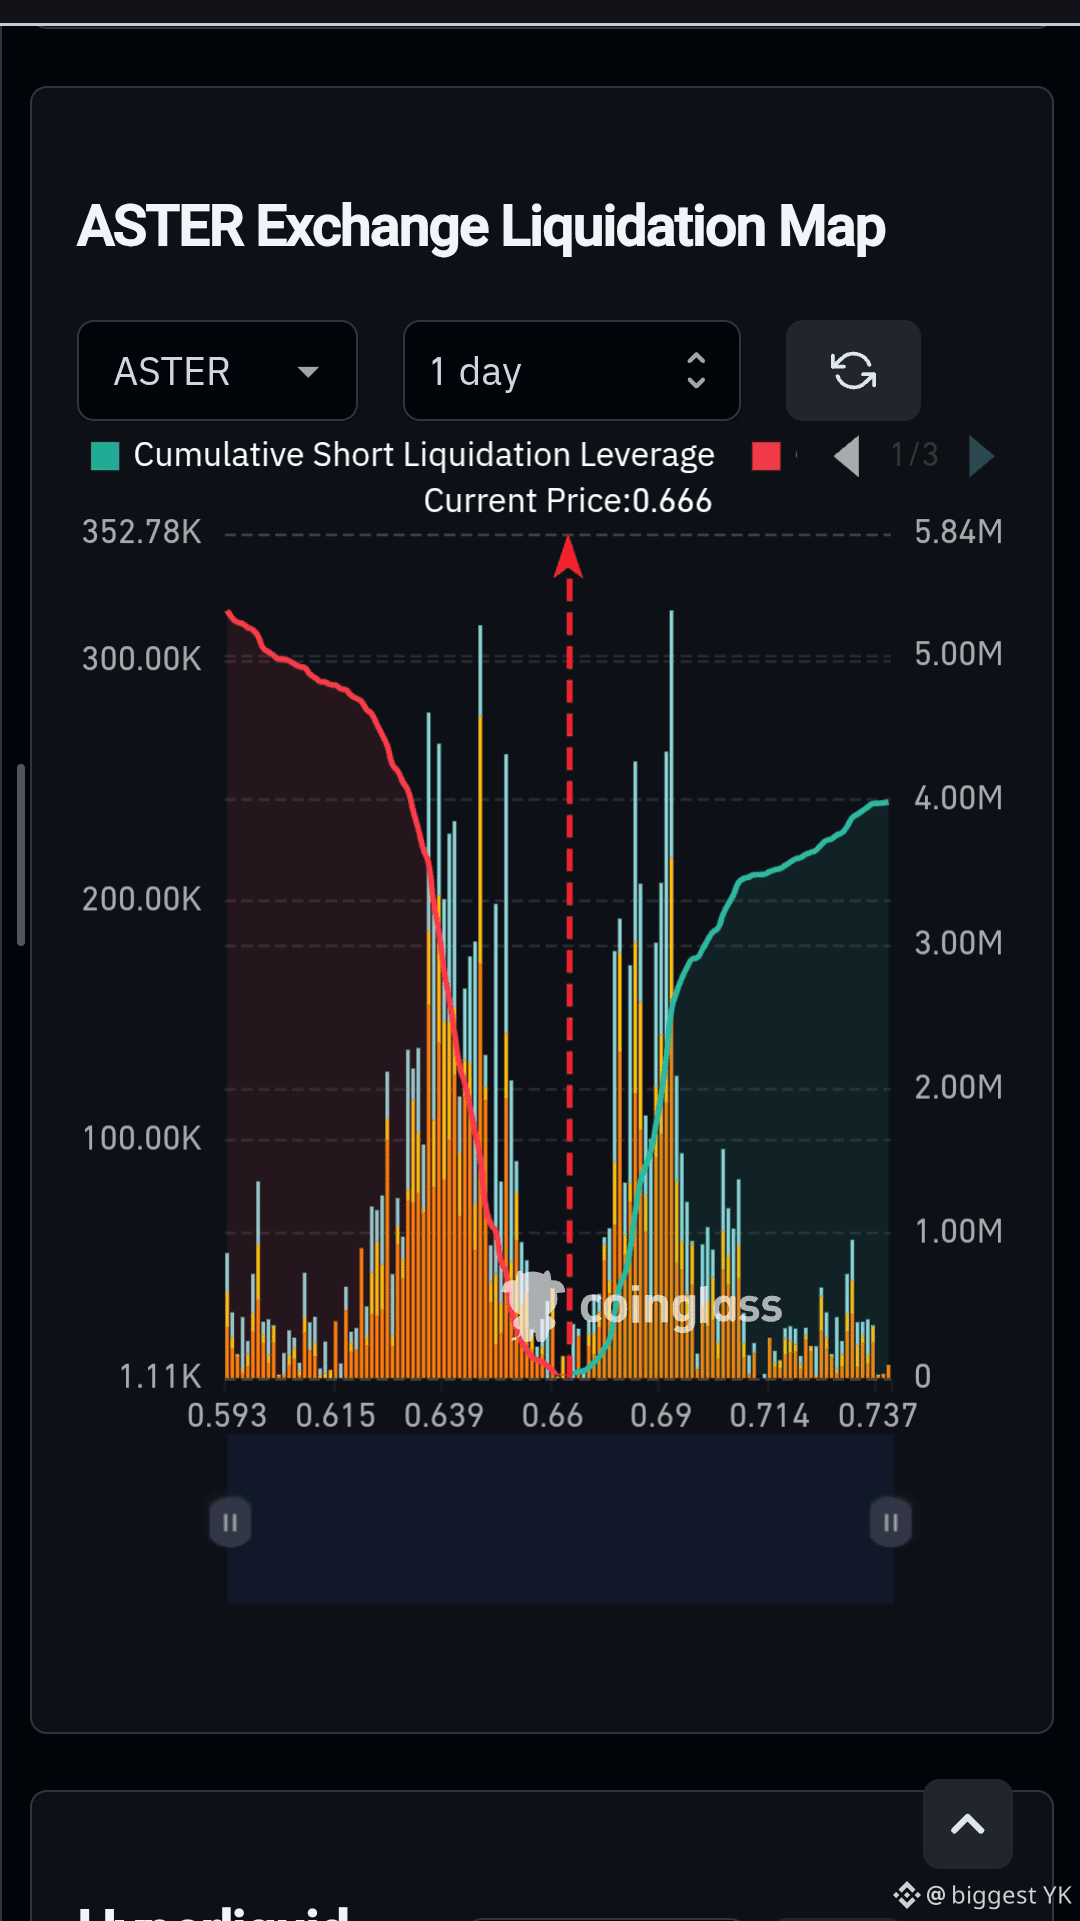Screen dimensions: 1080x1921
Task: Click the Current Price:0.666 label
Action: click(x=568, y=501)
